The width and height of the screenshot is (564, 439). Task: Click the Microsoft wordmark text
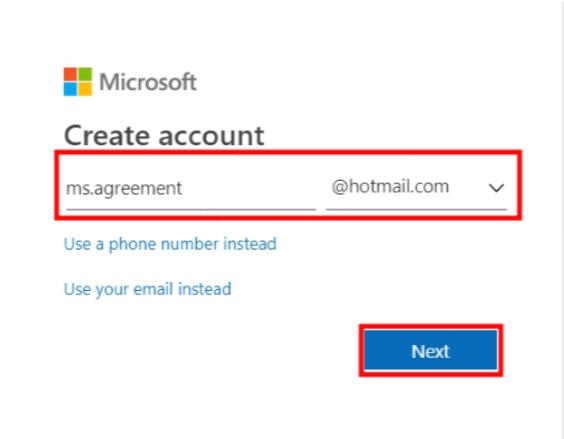click(x=148, y=82)
